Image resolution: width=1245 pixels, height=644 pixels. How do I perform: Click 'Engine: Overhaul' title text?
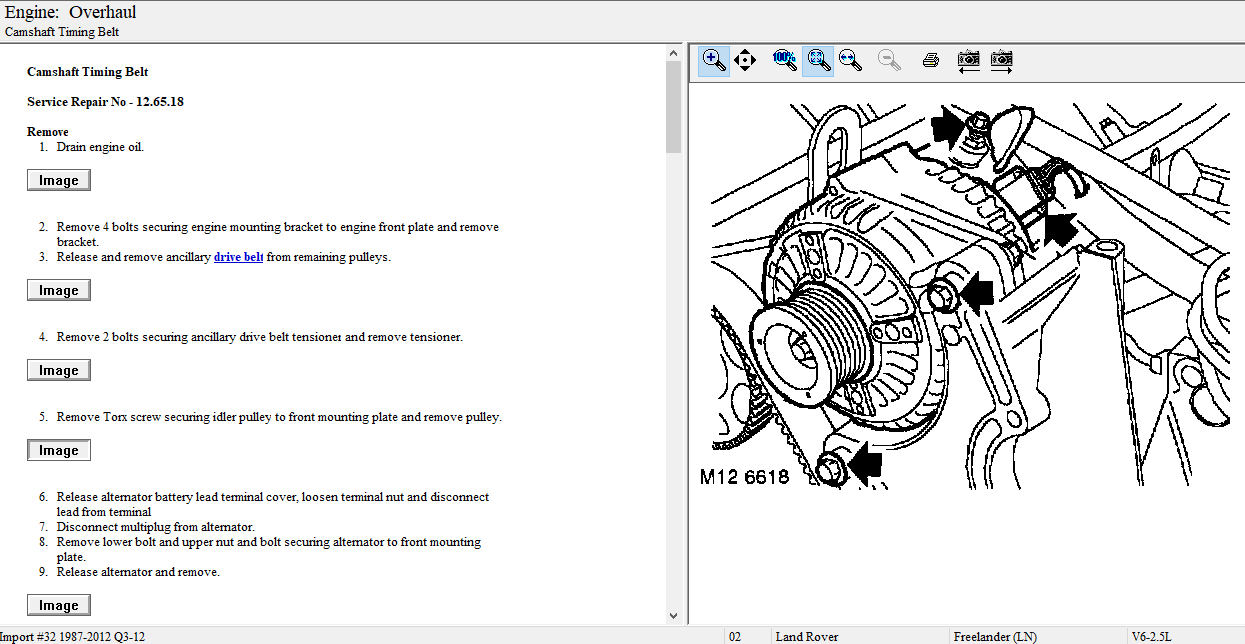tap(71, 13)
